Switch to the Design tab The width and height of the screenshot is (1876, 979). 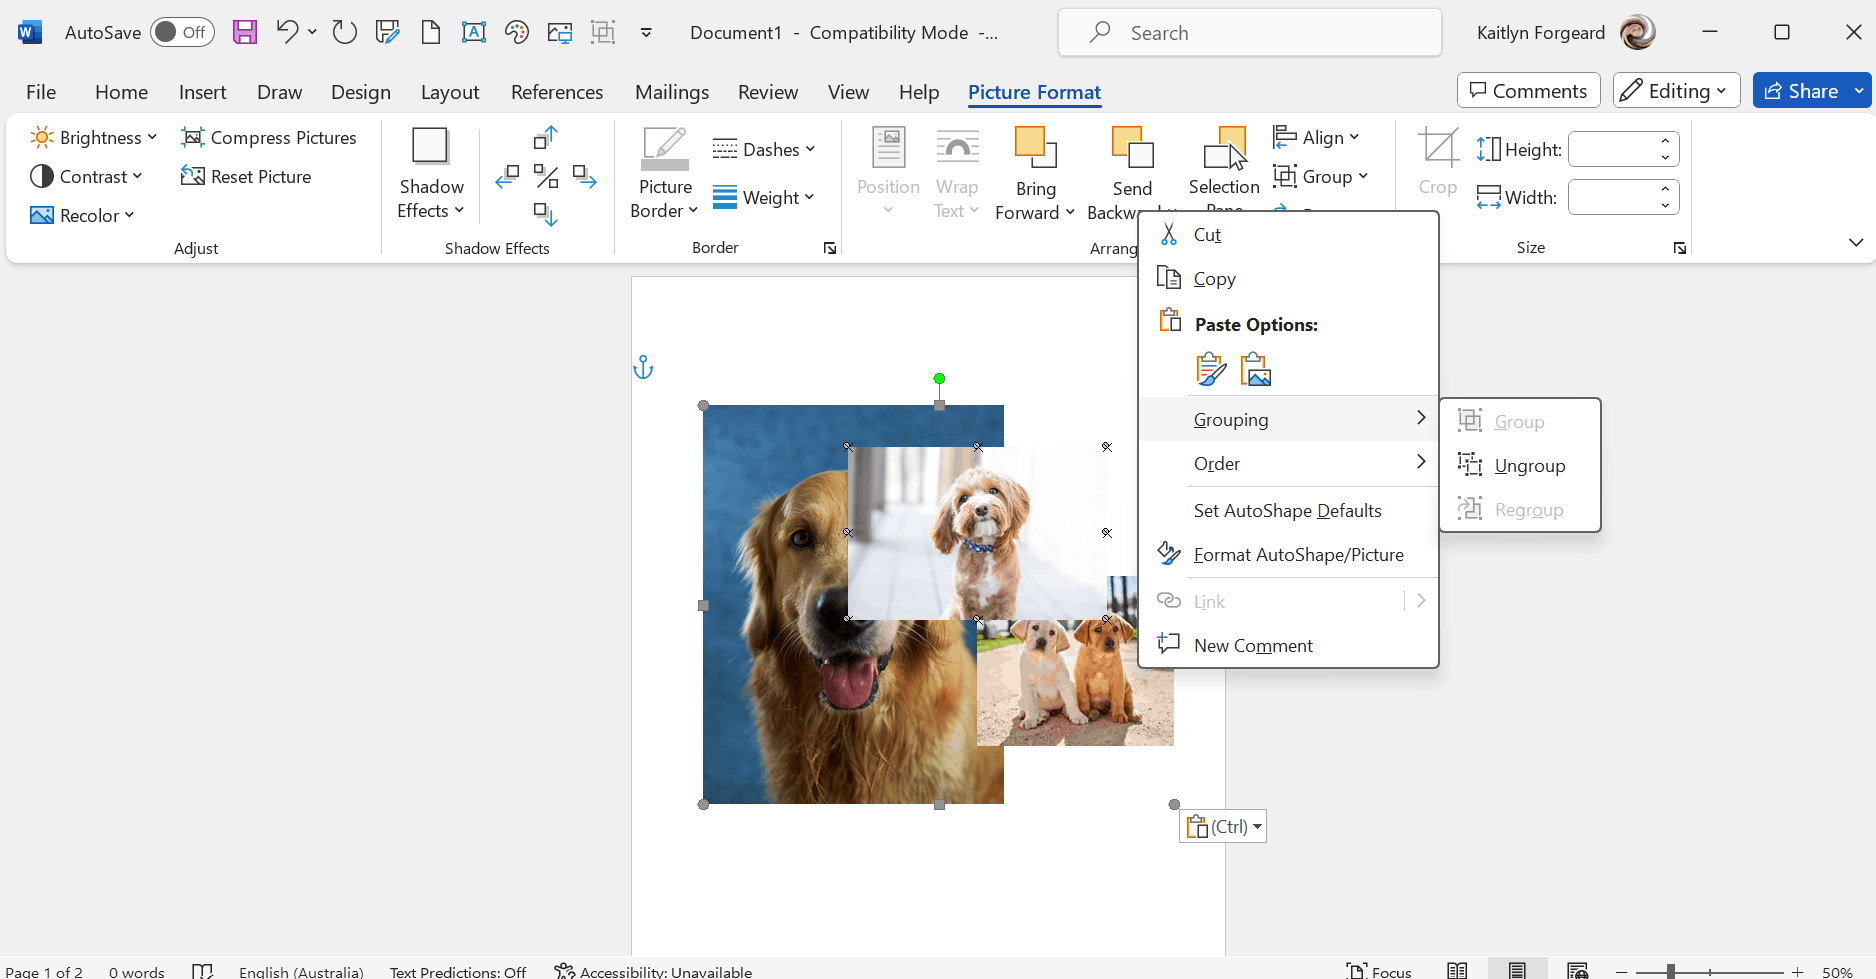[x=361, y=92]
